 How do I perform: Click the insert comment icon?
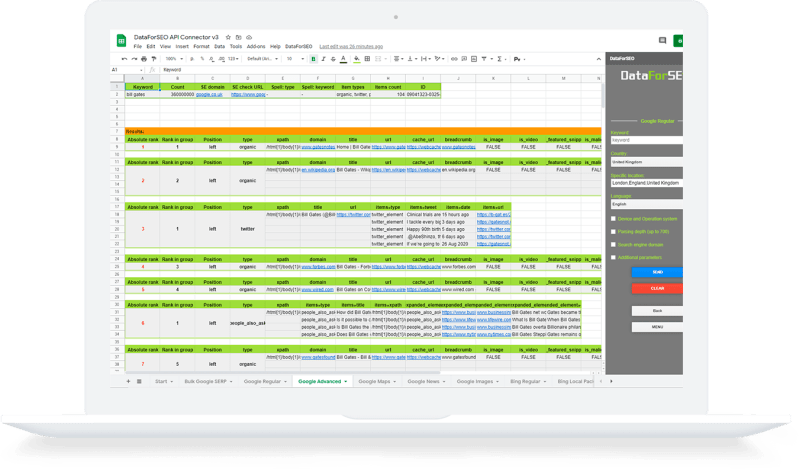pyautogui.click(x=464, y=59)
